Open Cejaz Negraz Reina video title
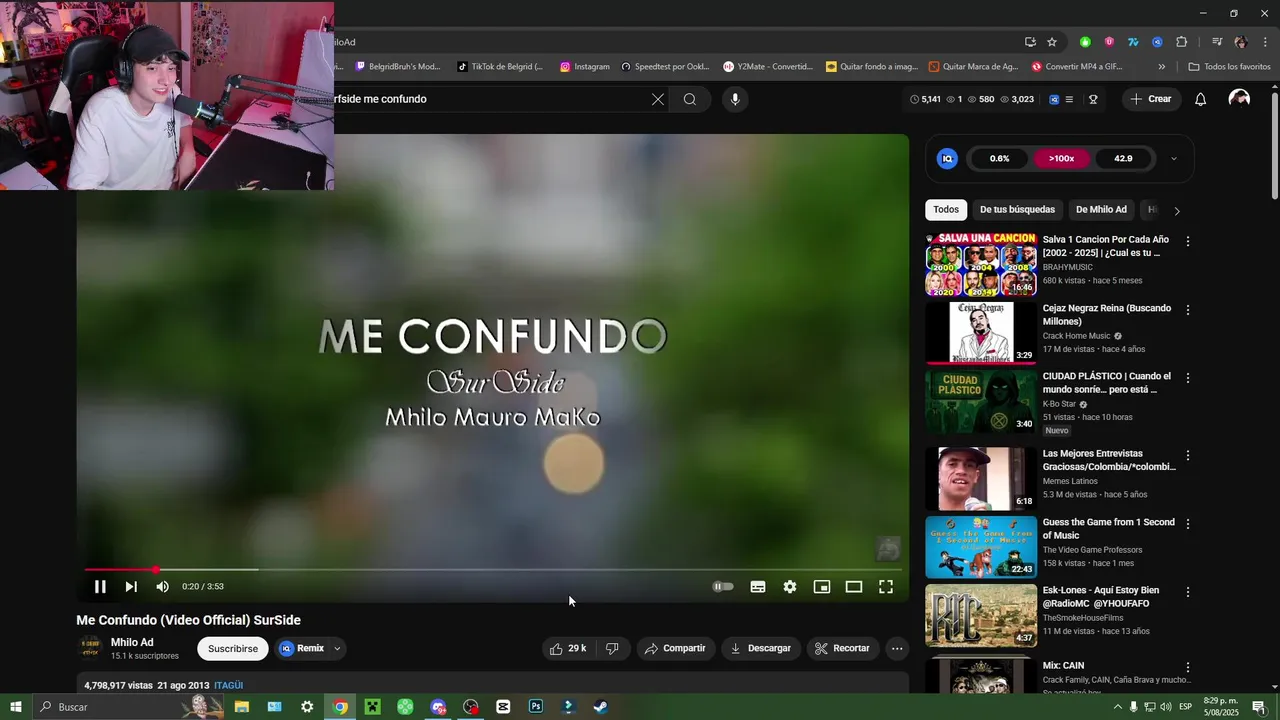The image size is (1280, 720). point(1107,315)
